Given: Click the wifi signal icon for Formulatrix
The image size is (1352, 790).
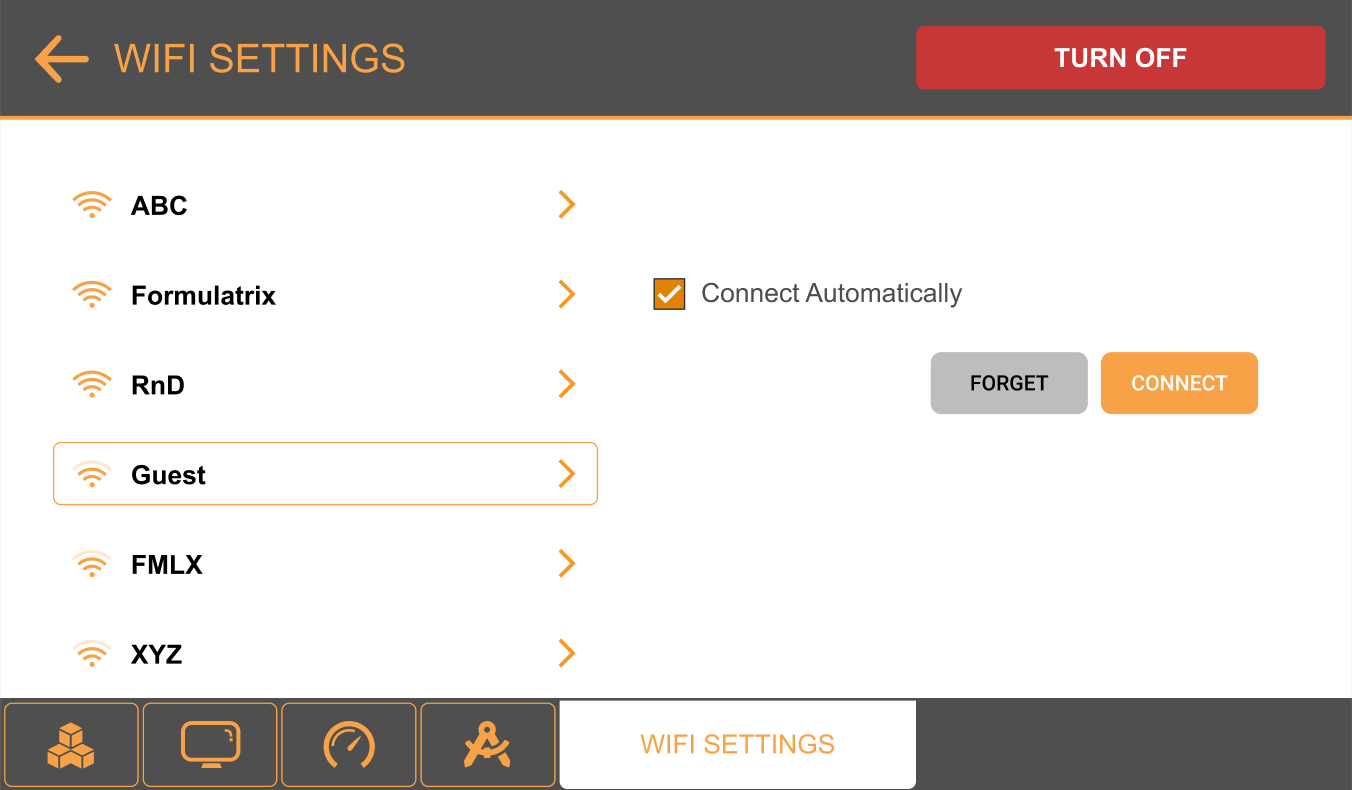Looking at the screenshot, I should 92,295.
